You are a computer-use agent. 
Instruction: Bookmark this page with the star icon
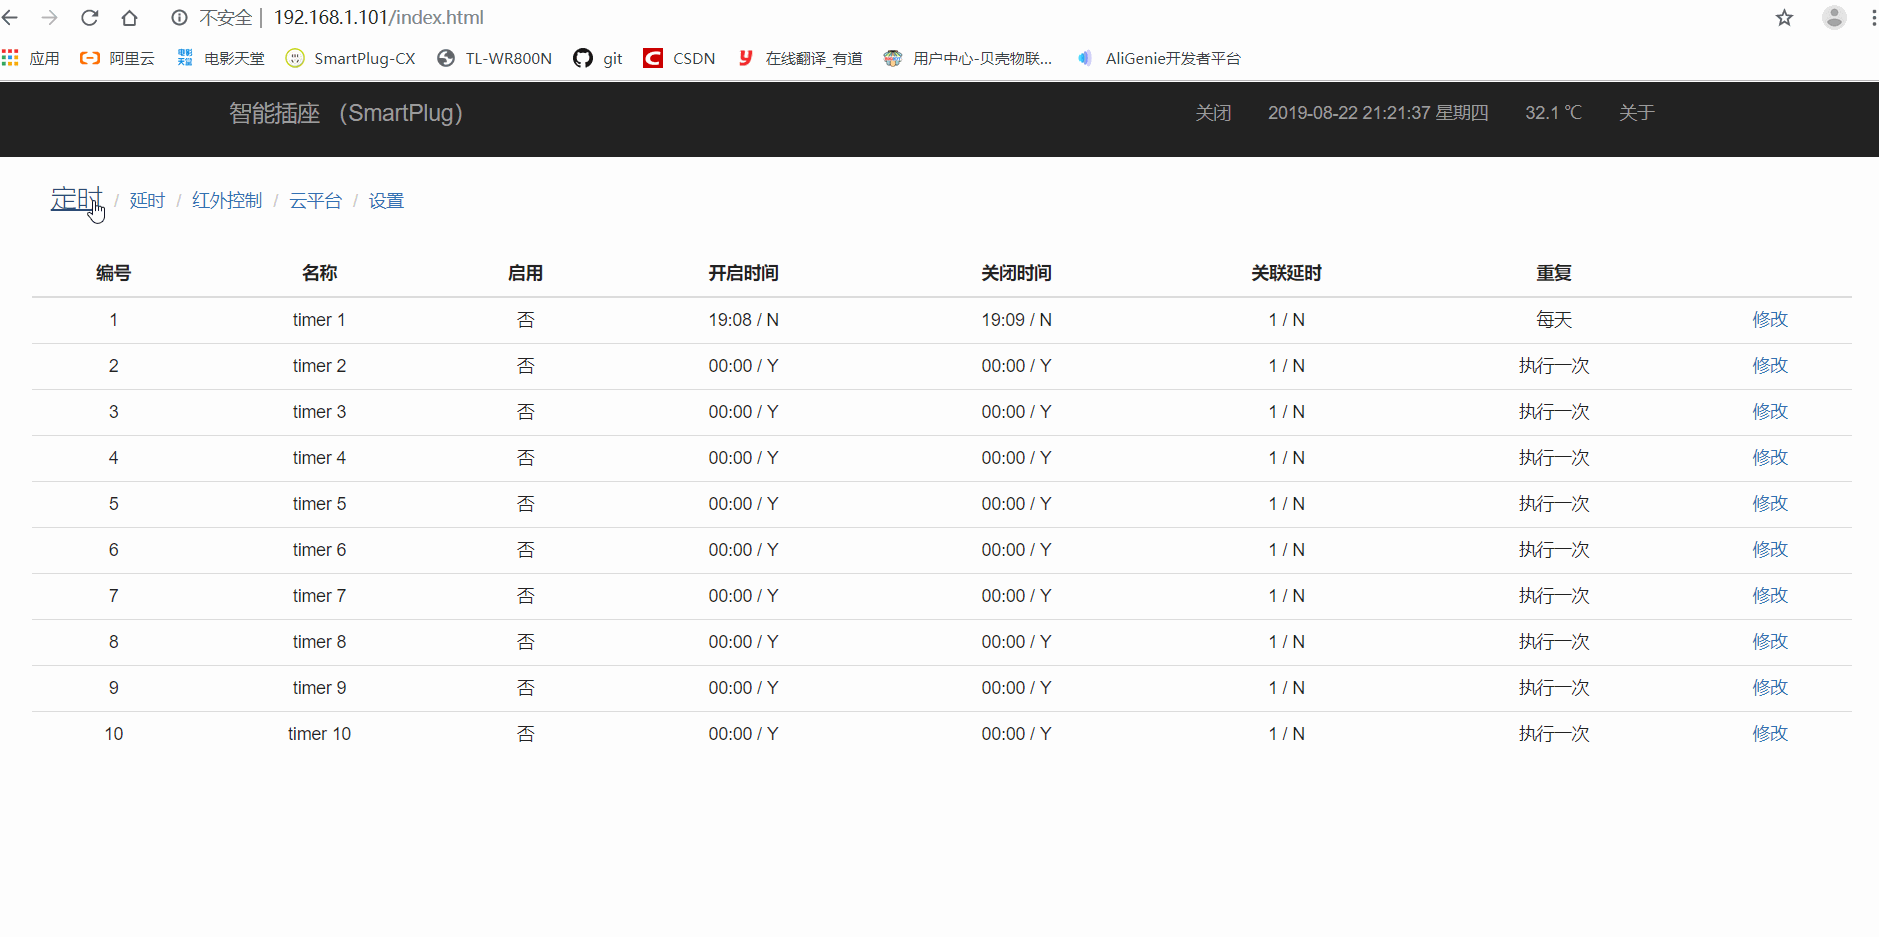(x=1785, y=18)
